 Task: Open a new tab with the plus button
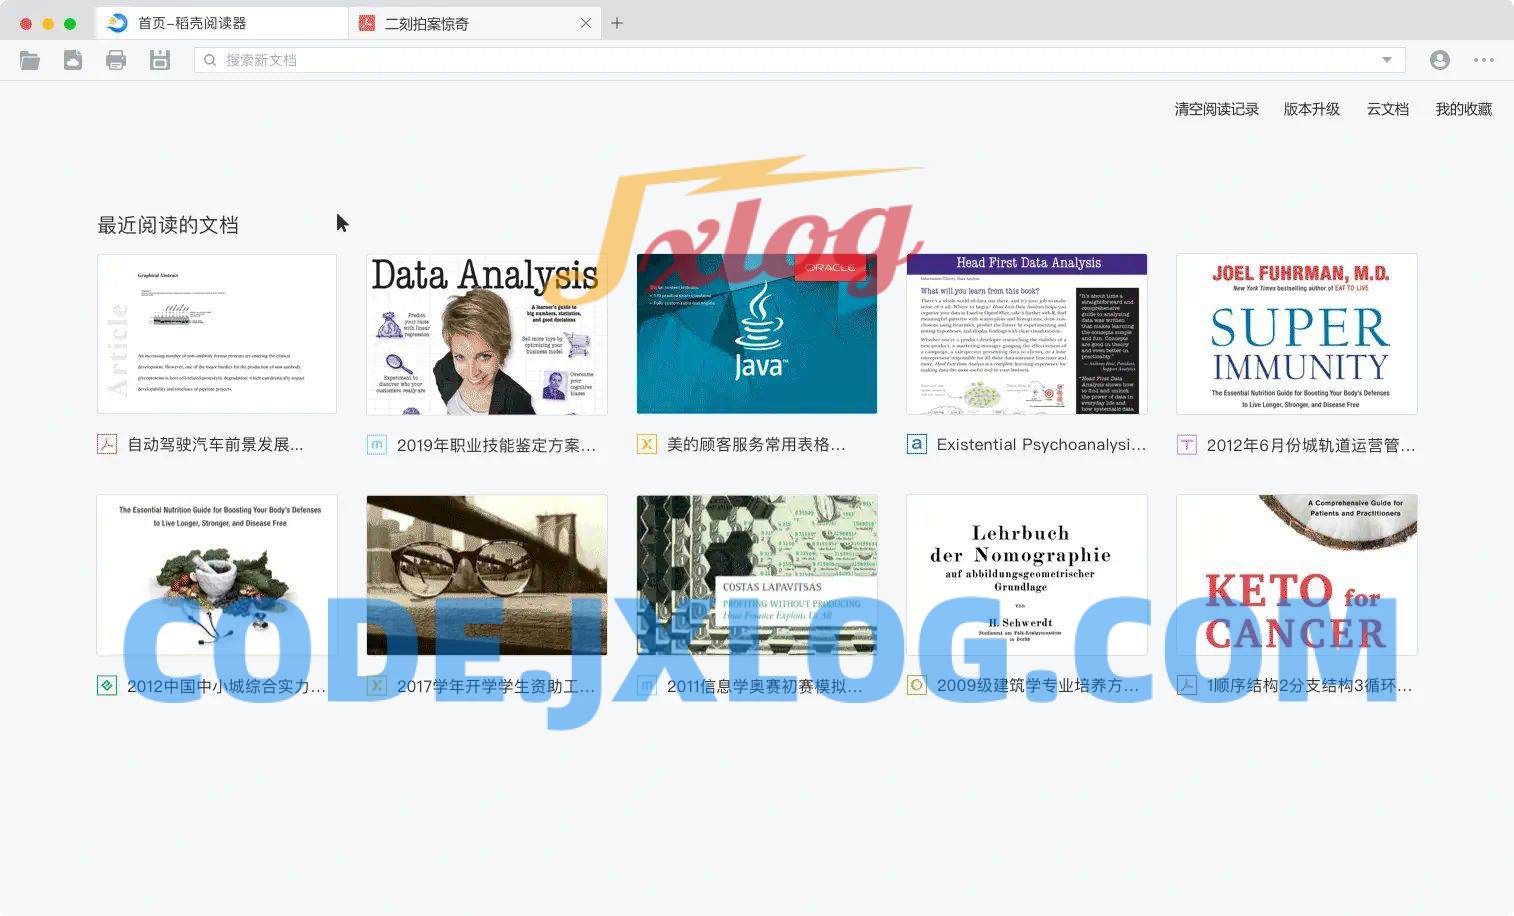(618, 22)
